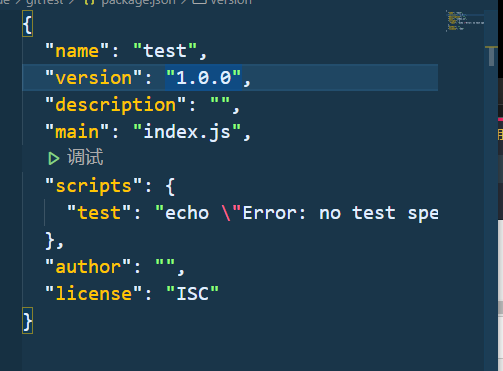Place cursor in "1.0.0" version value
The width and height of the screenshot is (503, 371).
(203, 78)
